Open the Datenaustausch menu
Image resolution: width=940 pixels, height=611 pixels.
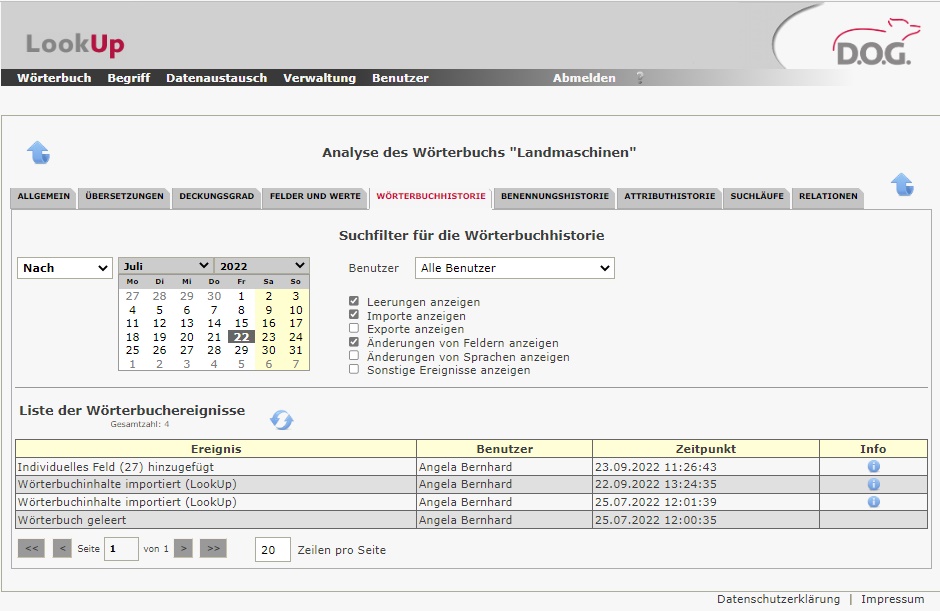tap(216, 78)
